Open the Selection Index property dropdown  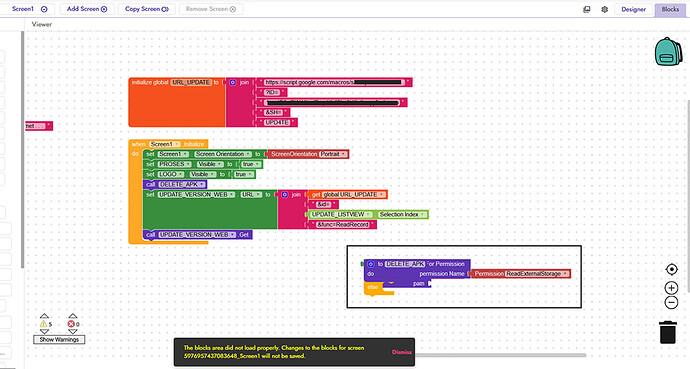pyautogui.click(x=402, y=215)
